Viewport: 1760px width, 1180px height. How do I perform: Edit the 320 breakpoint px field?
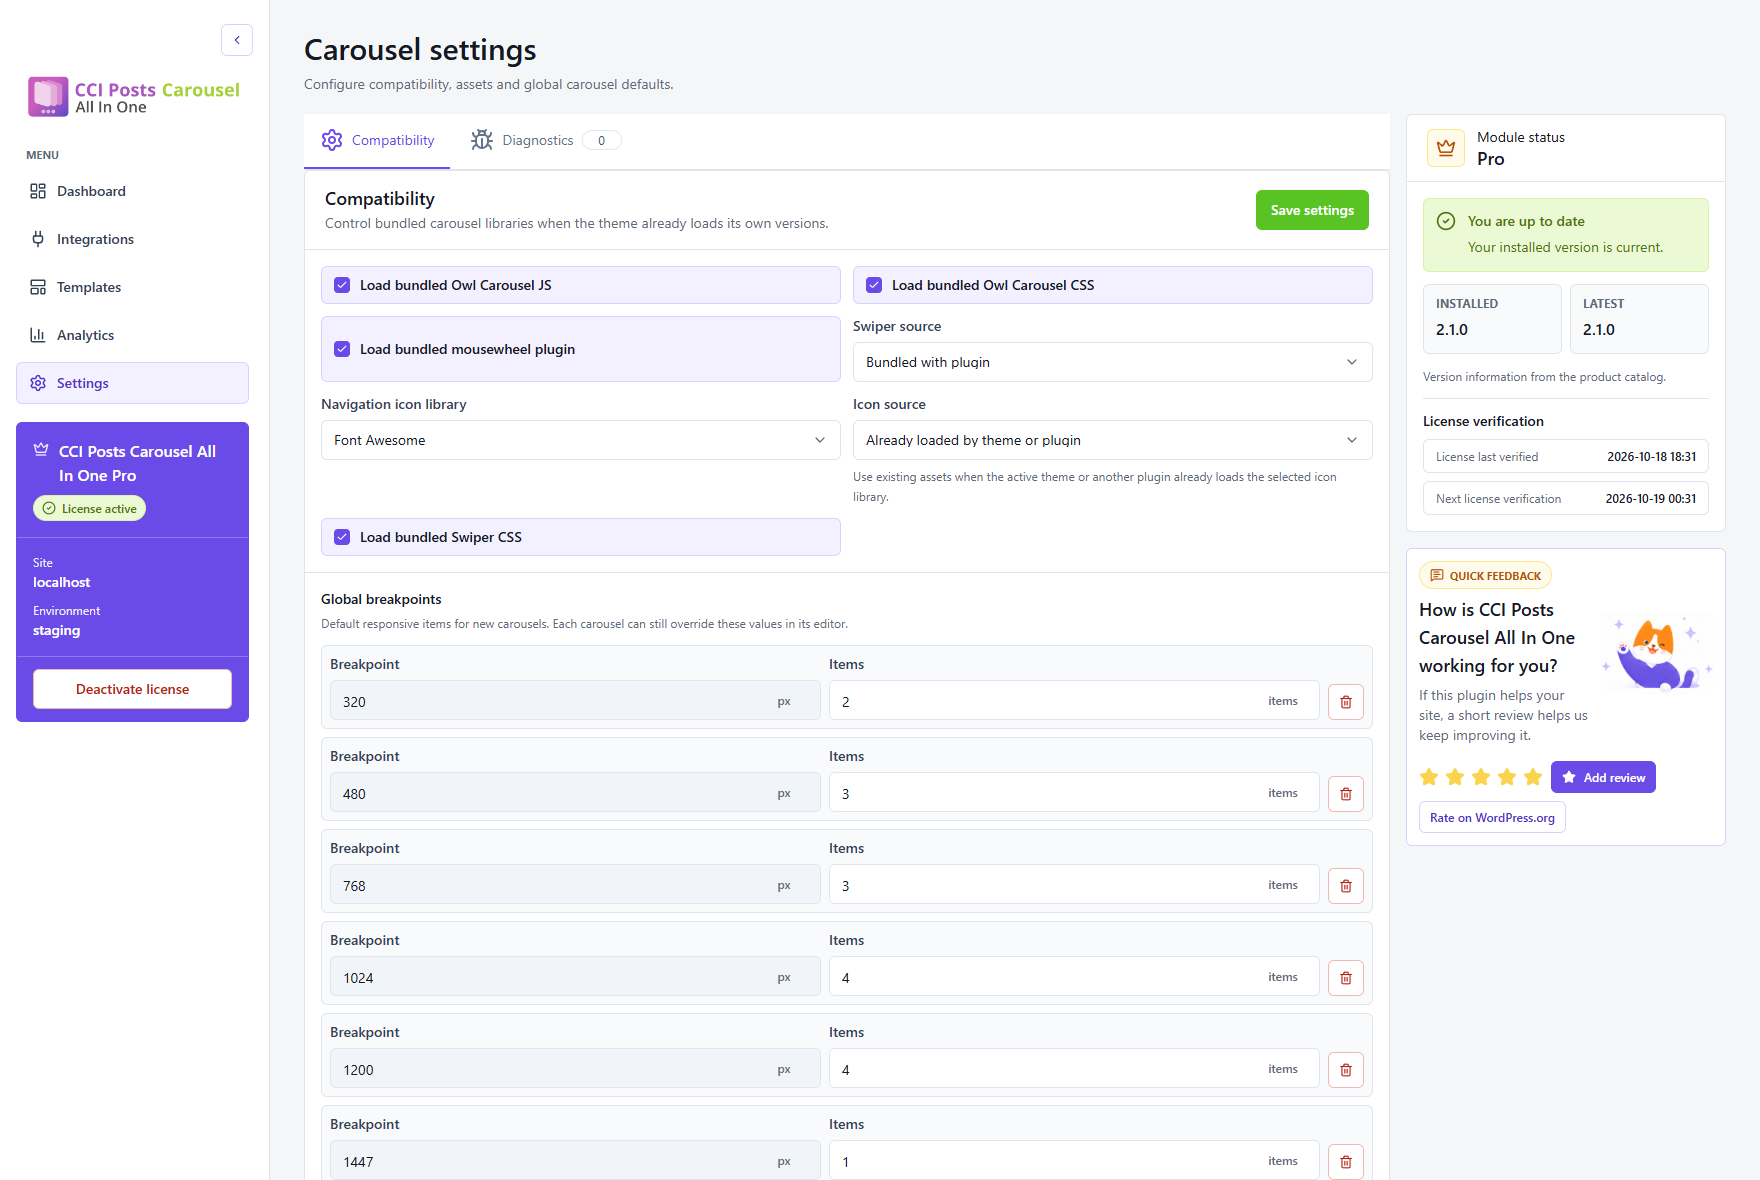pos(575,701)
